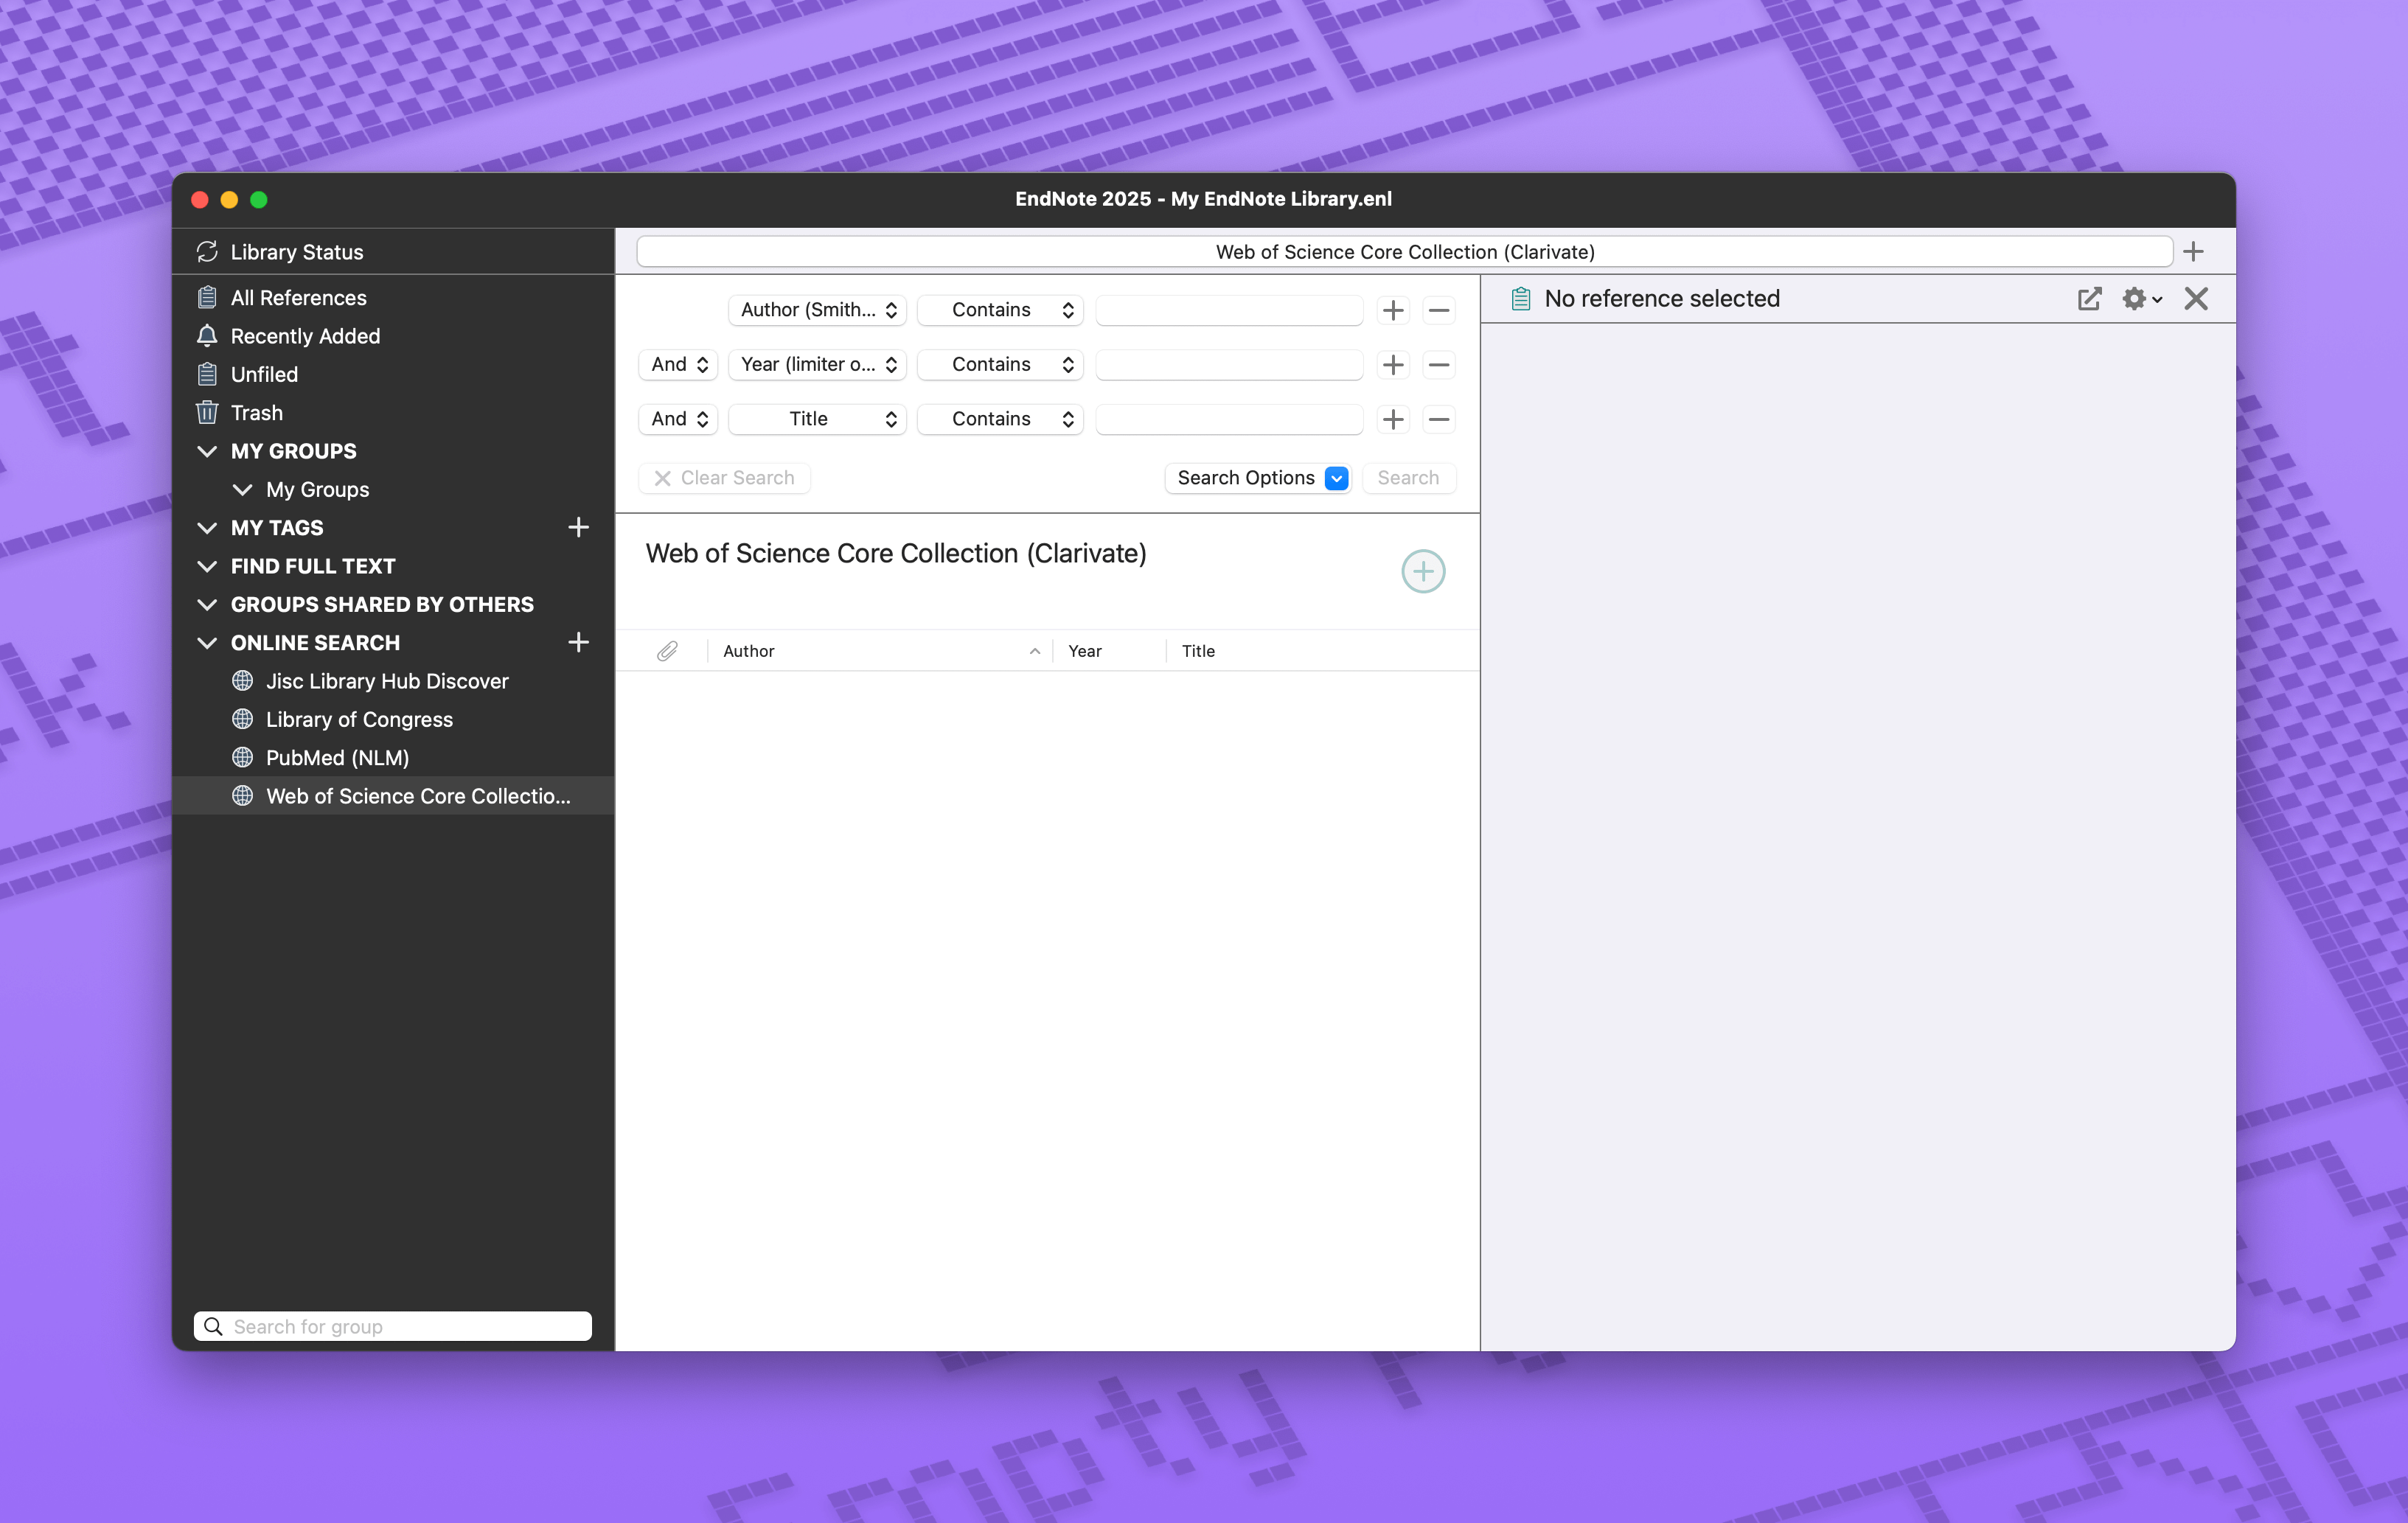This screenshot has height=1523, width=2408.
Task: Open All References
Action: click(297, 297)
